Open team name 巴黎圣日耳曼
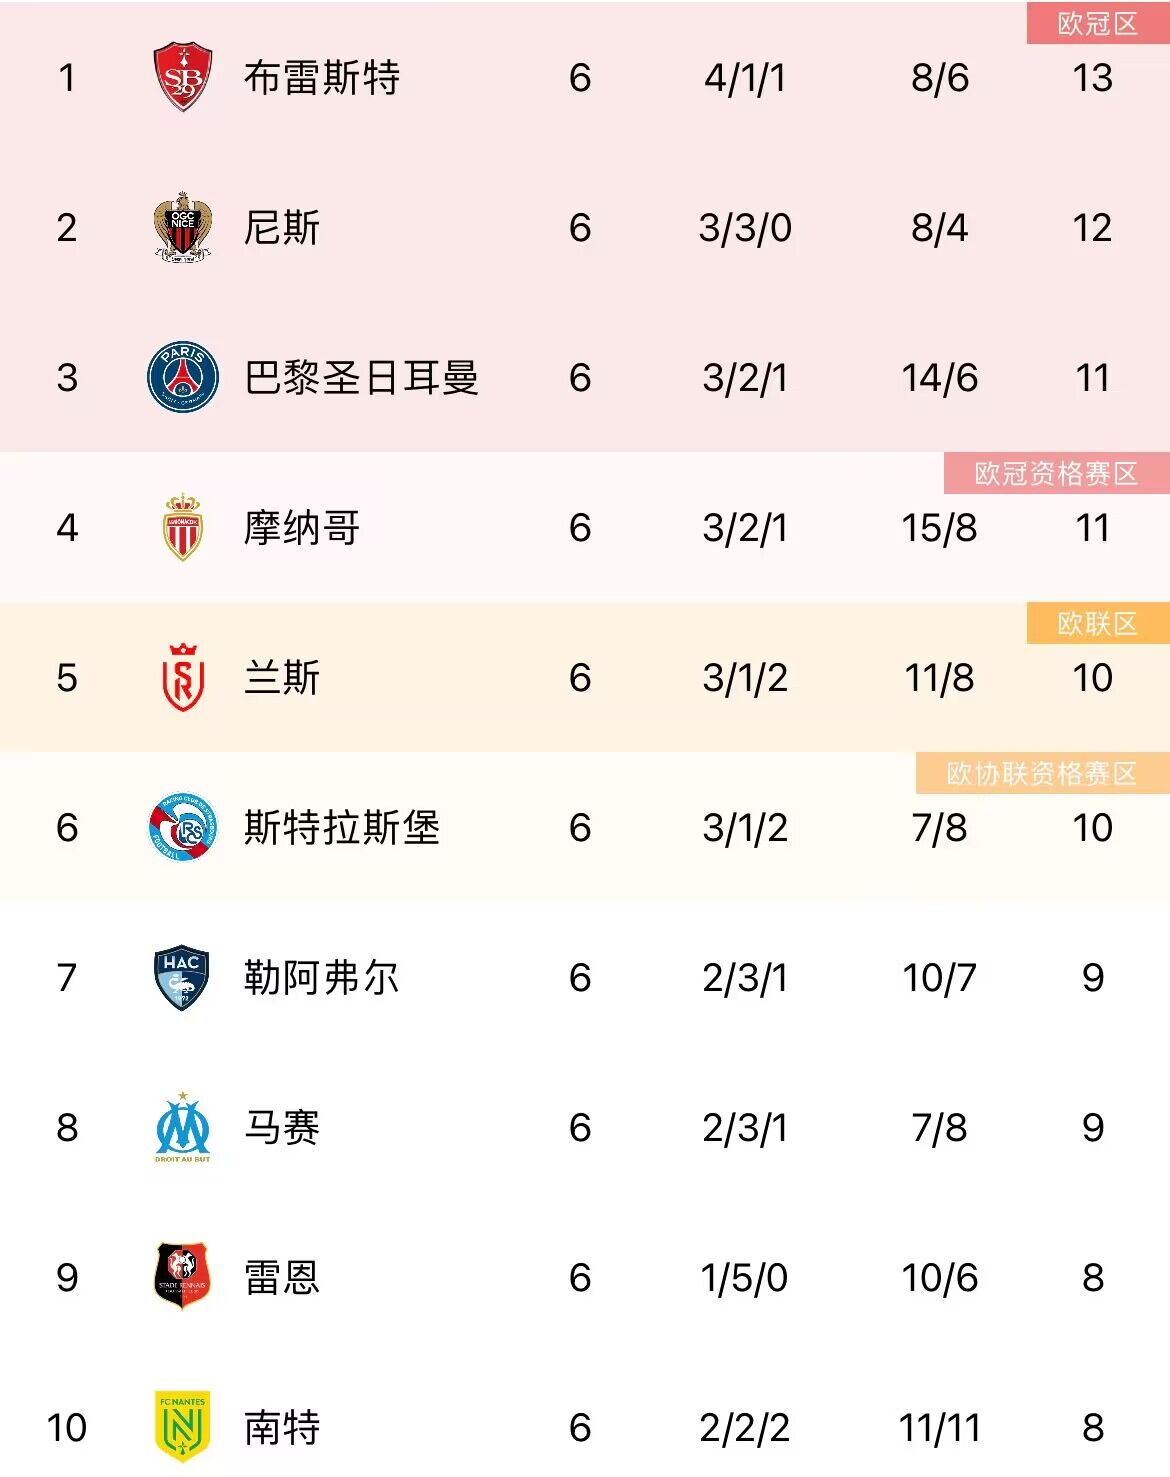This screenshot has height=1477, width=1170. [362, 378]
